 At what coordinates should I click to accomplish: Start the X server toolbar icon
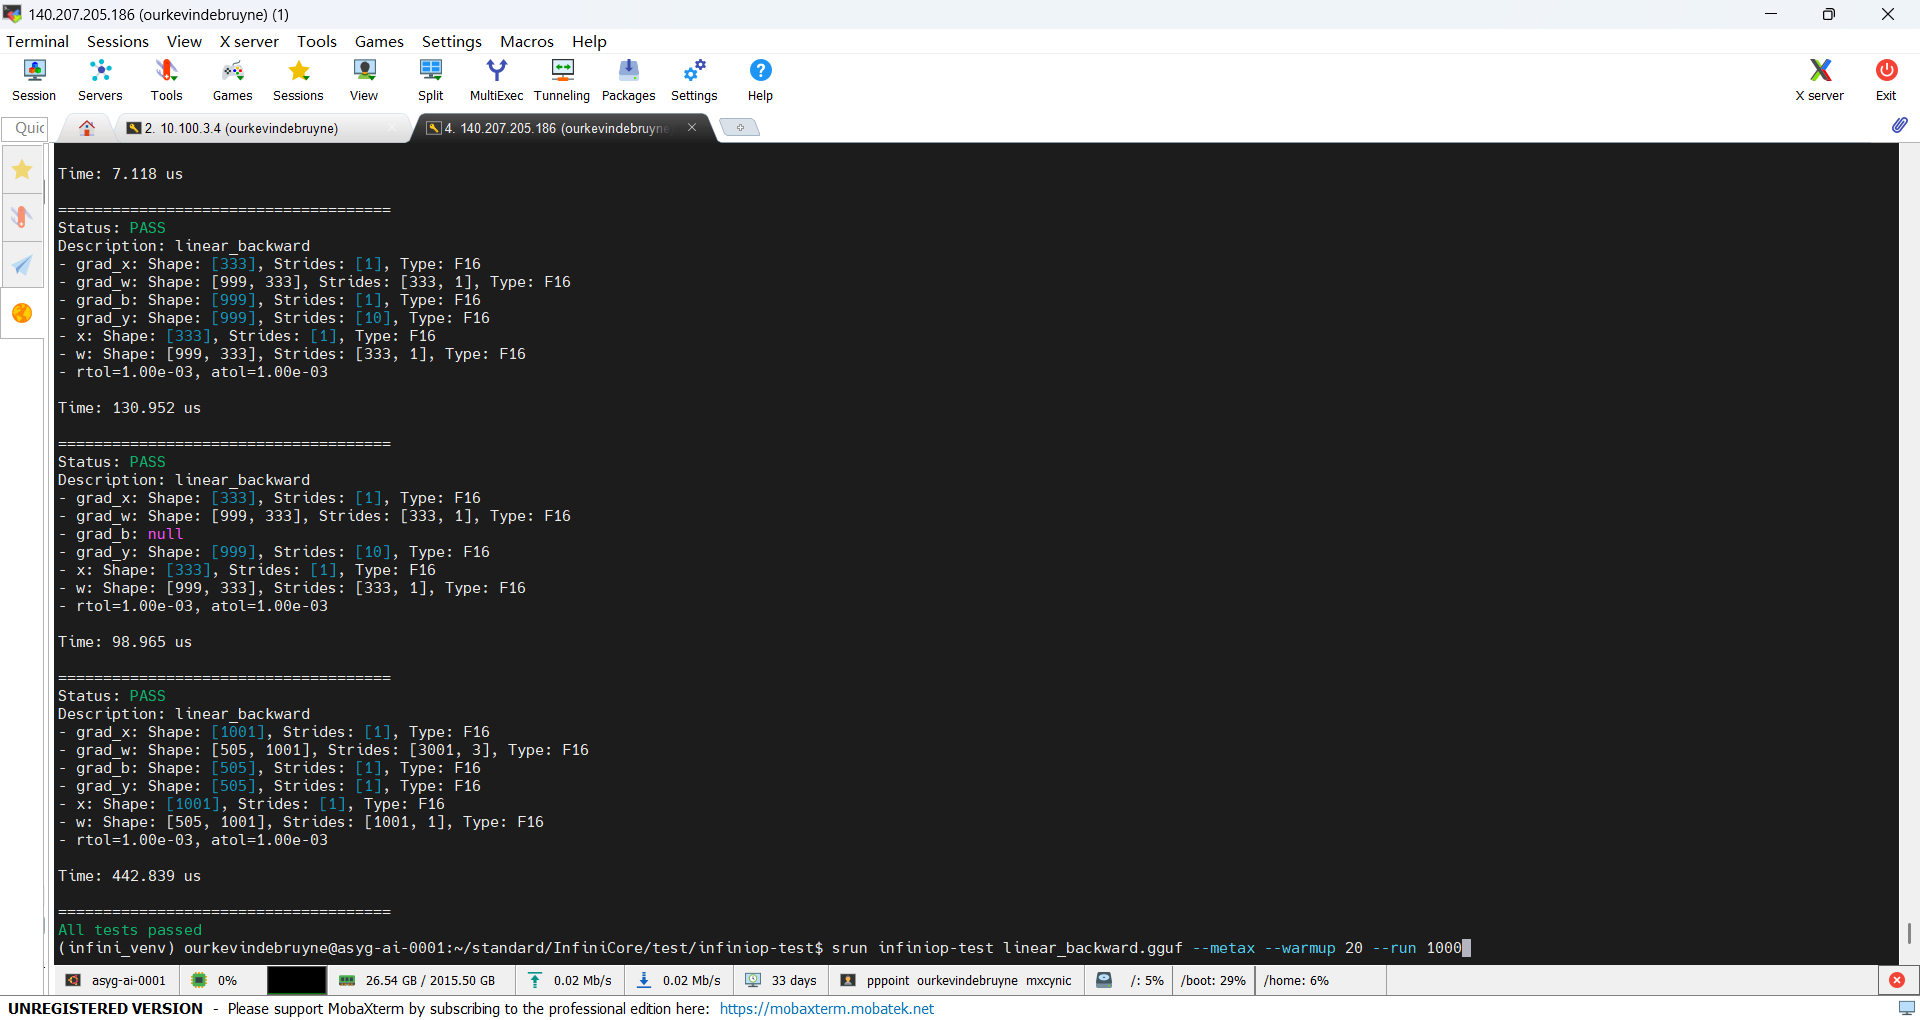click(x=1820, y=80)
